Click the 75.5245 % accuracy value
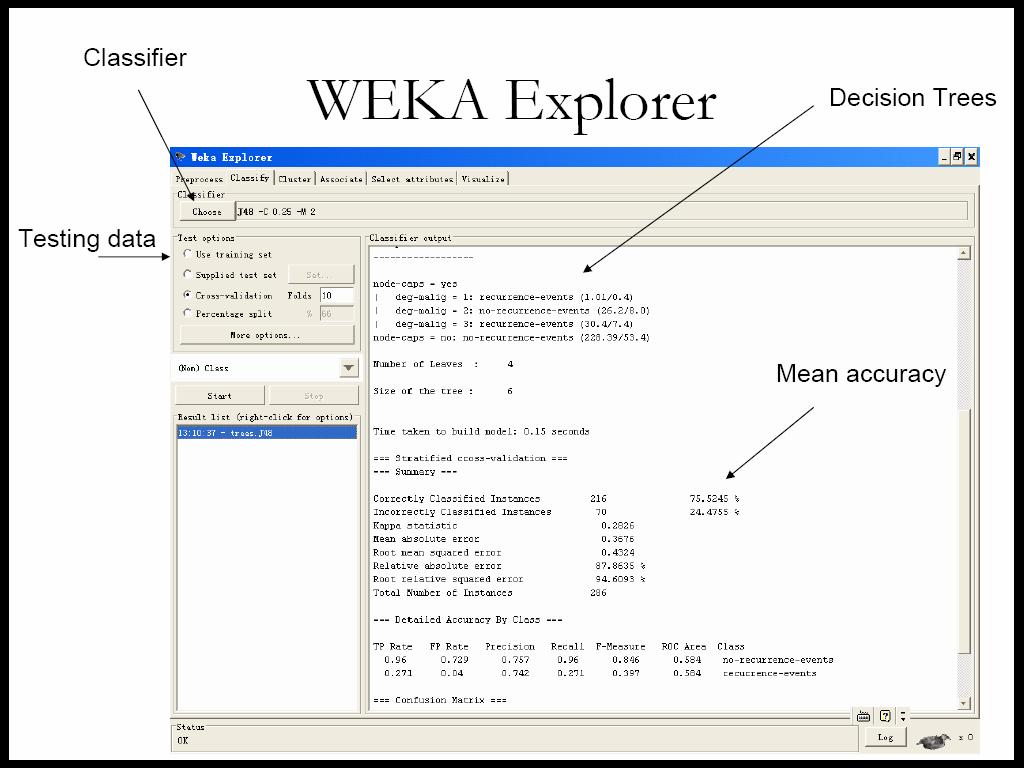The image size is (1024, 768). (x=714, y=499)
